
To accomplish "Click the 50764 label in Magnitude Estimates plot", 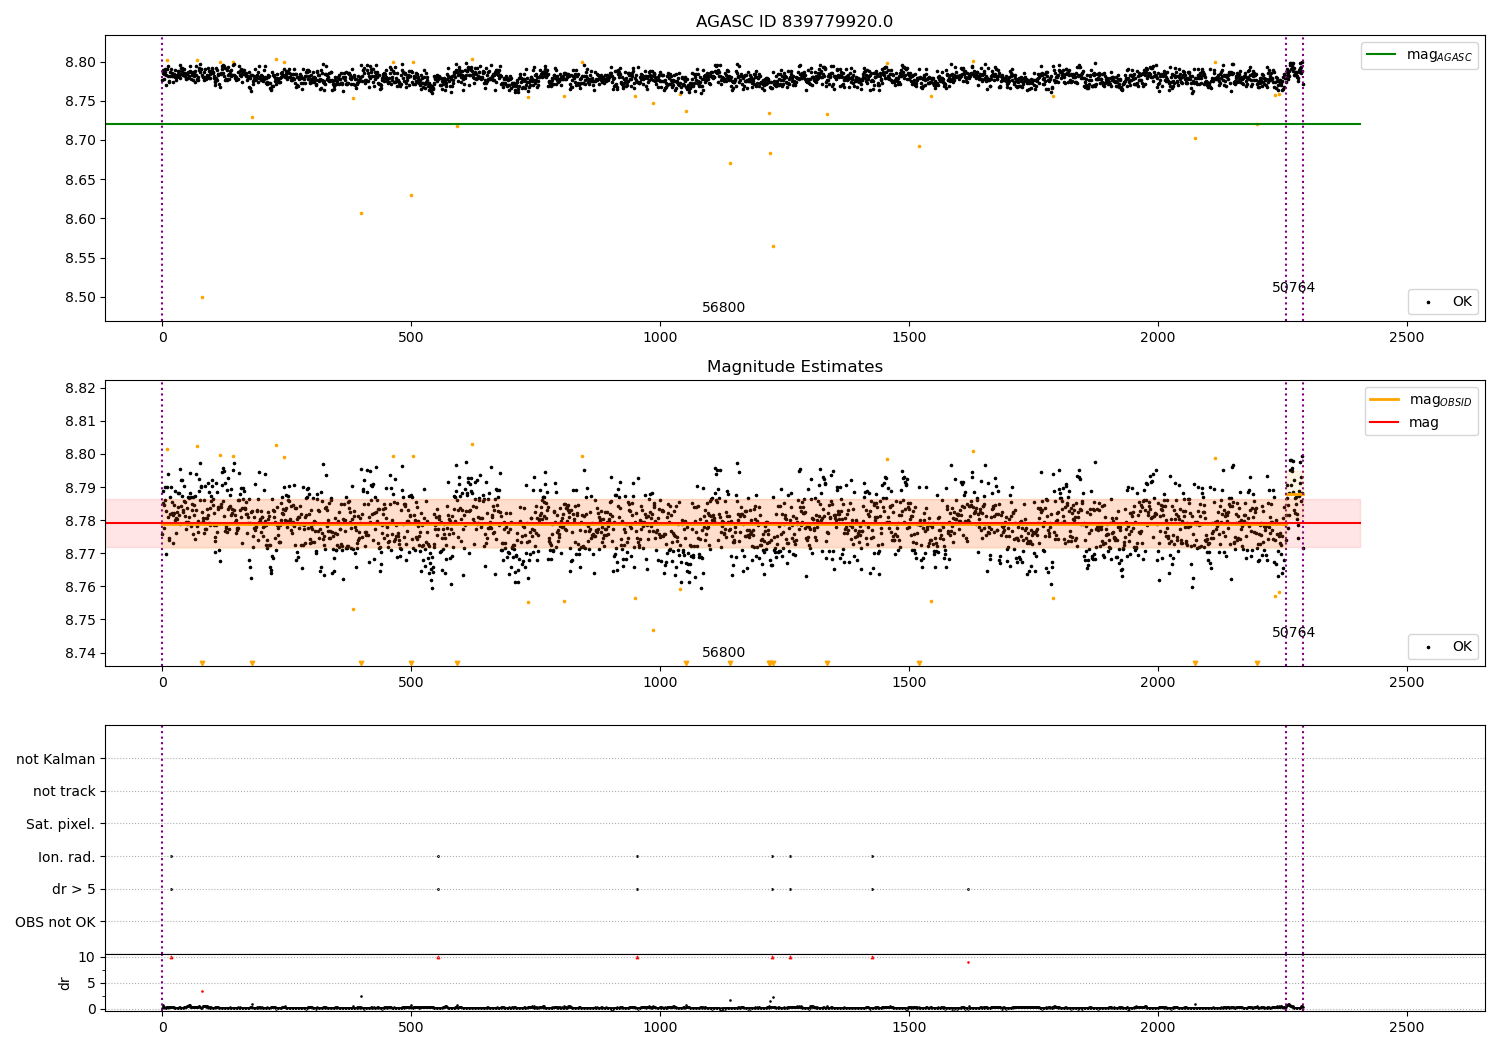I will [1293, 633].
